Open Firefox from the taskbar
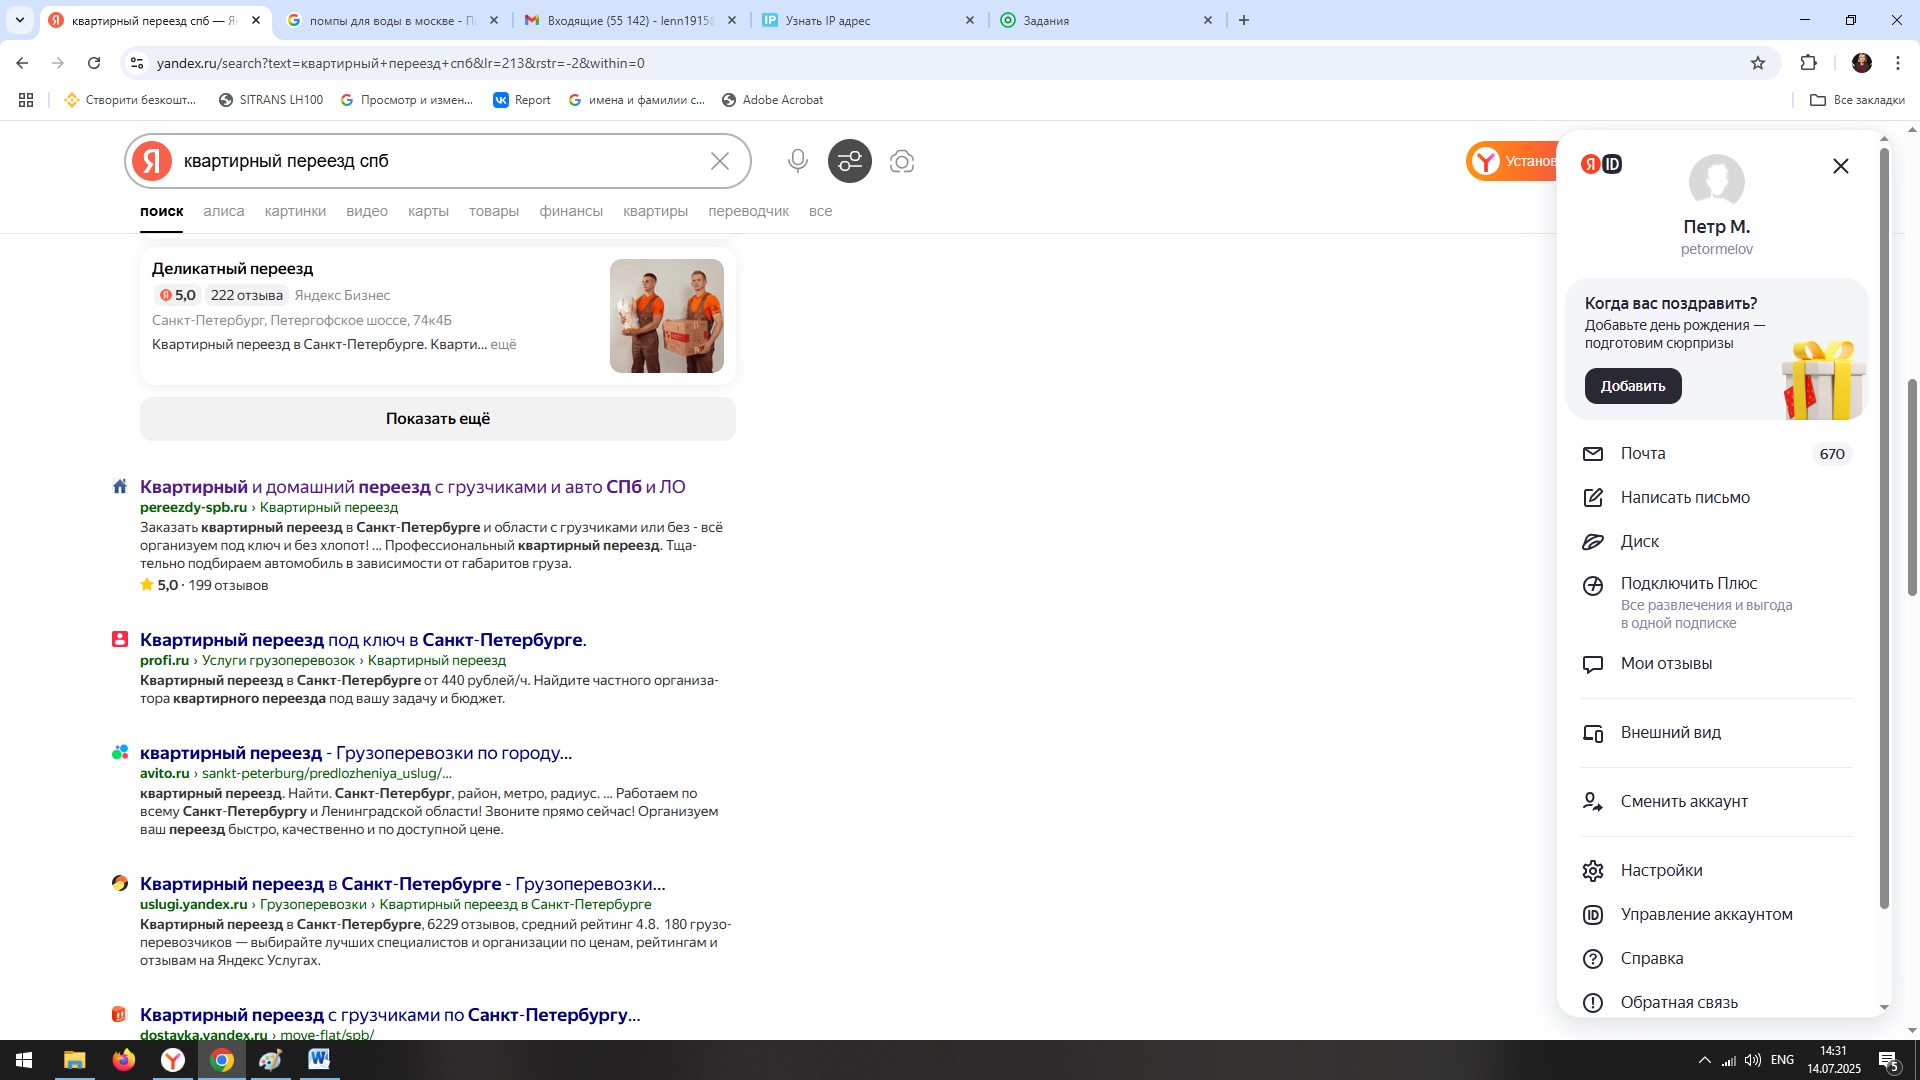The width and height of the screenshot is (1920, 1080). [124, 1060]
